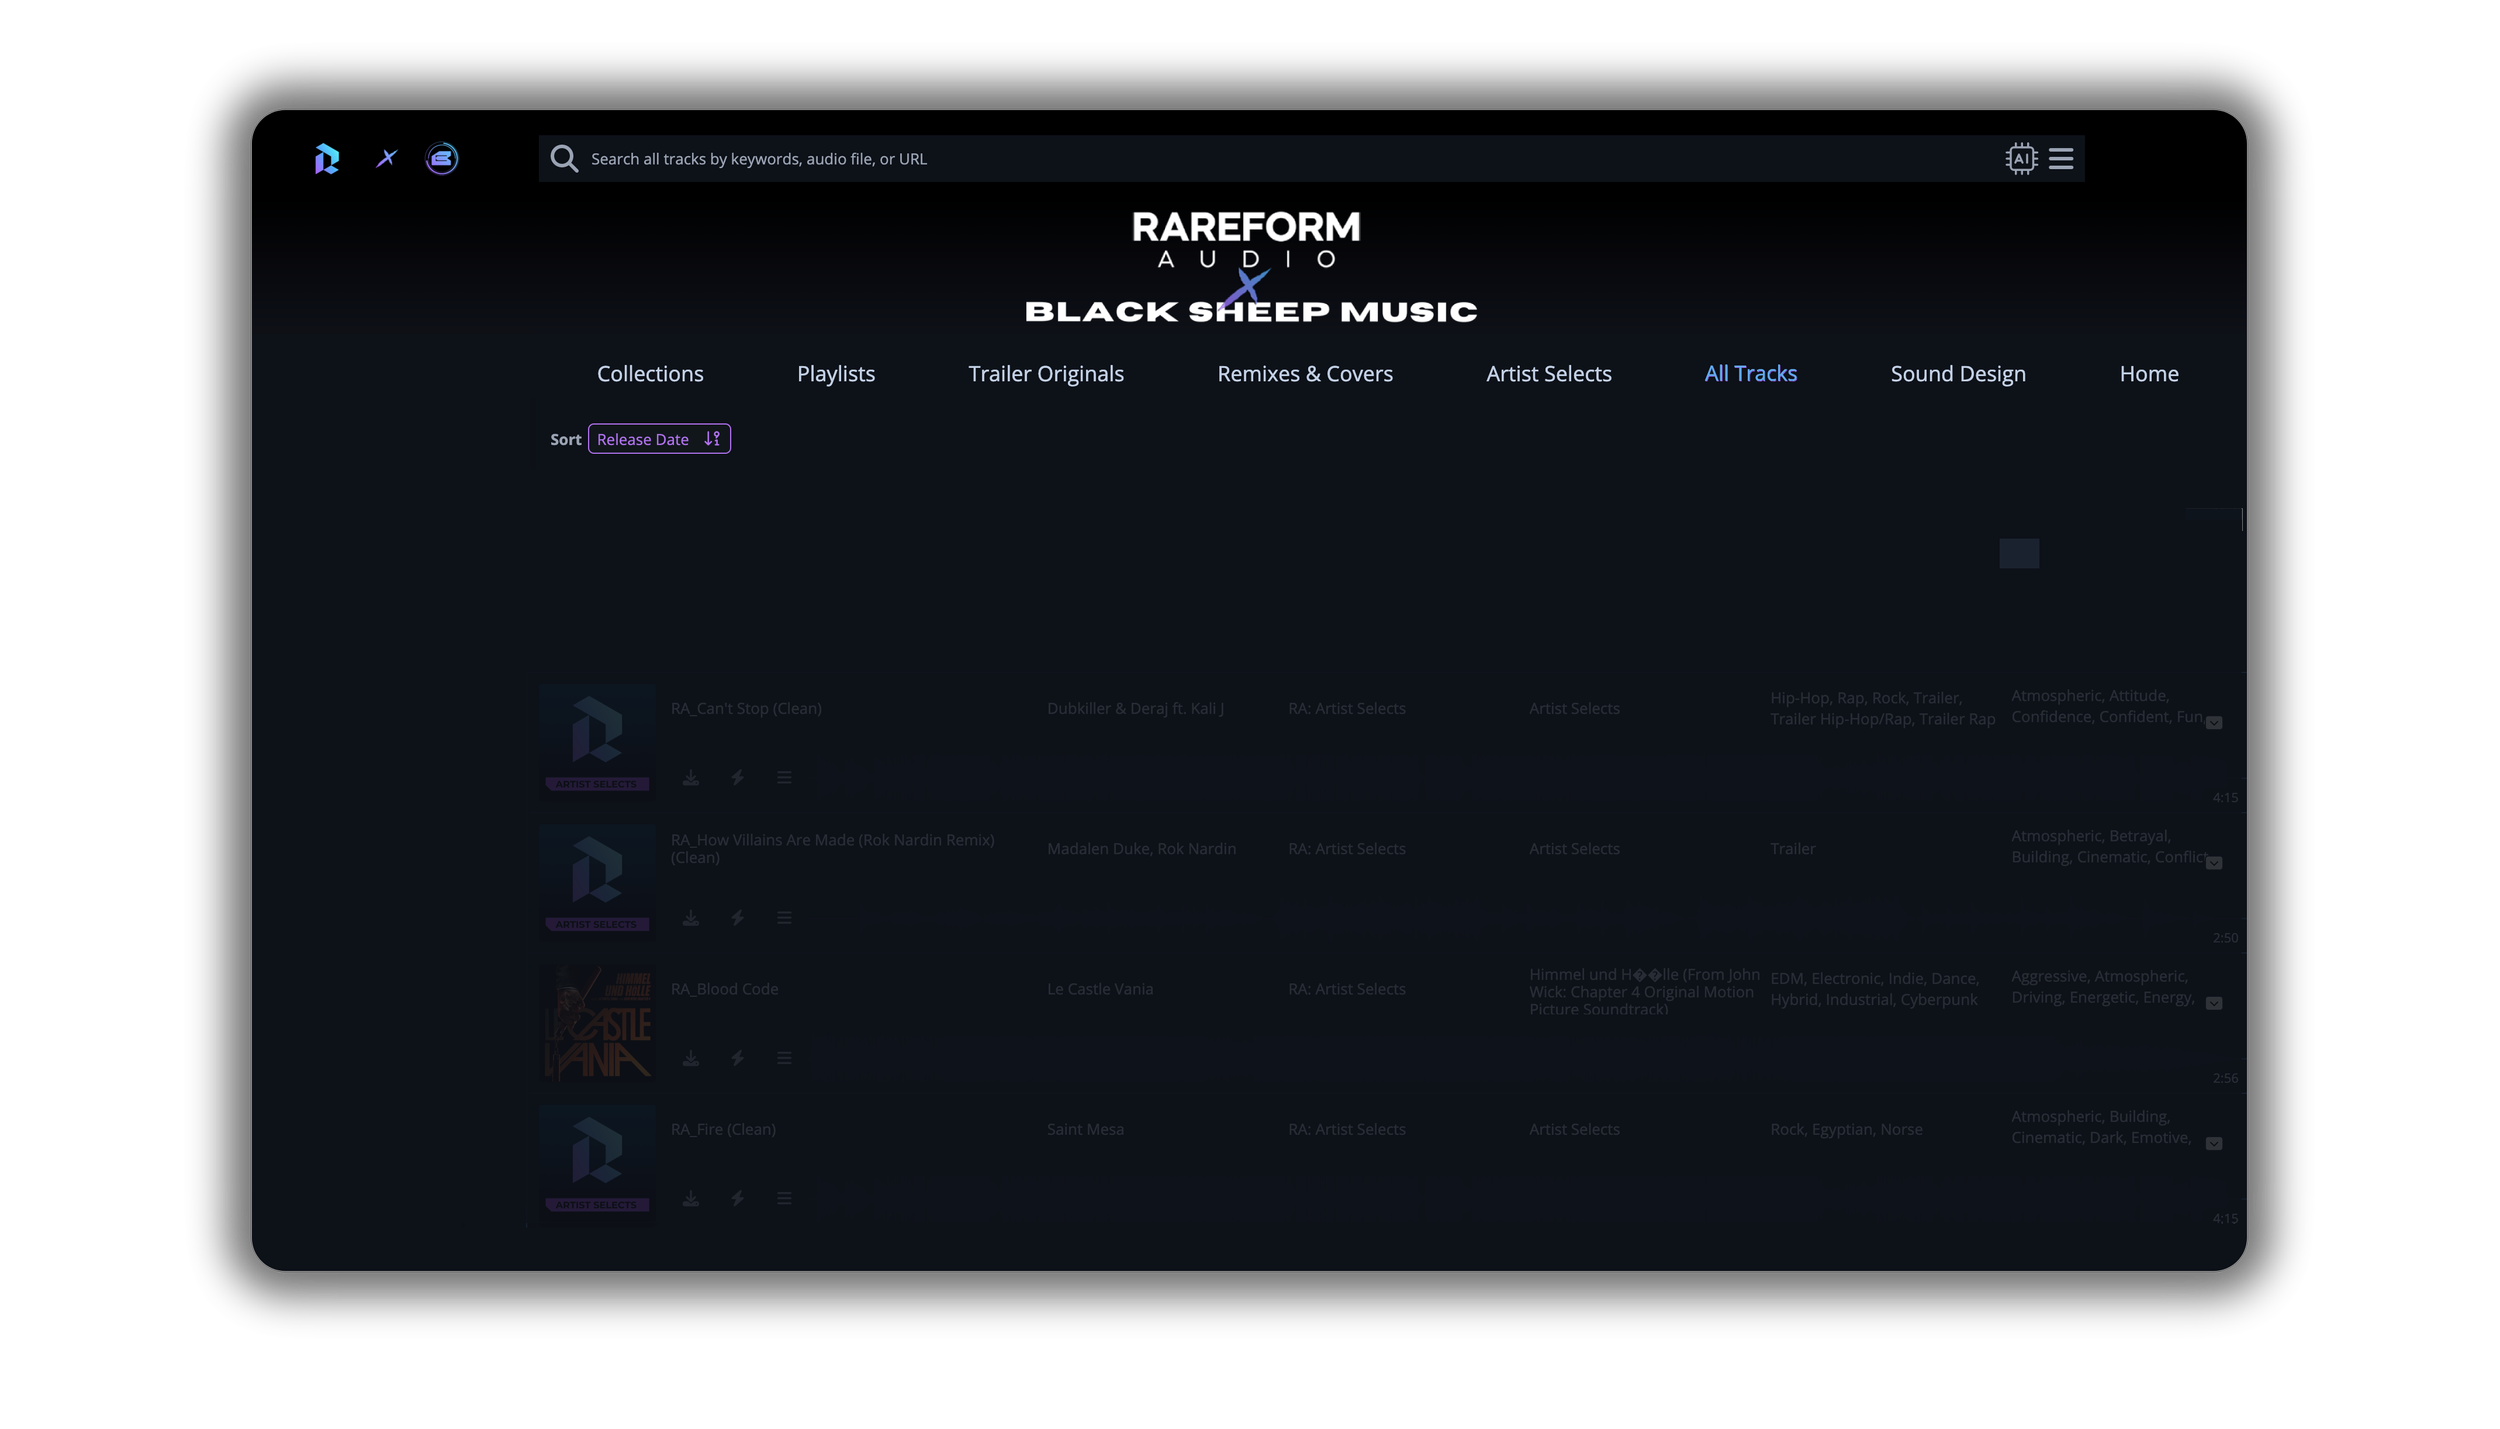Image resolution: width=2500 pixels, height=1429 pixels.
Task: Open the list menu icon for RA_Fire (Clean)
Action: click(x=784, y=1198)
